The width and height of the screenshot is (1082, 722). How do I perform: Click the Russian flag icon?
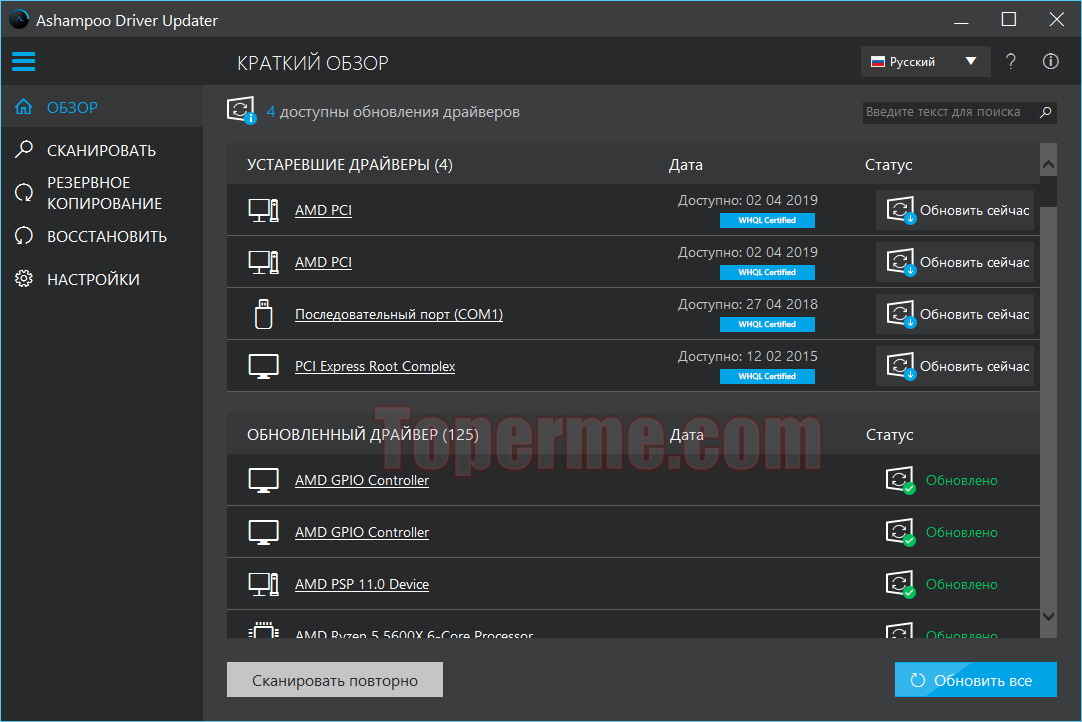tap(878, 61)
